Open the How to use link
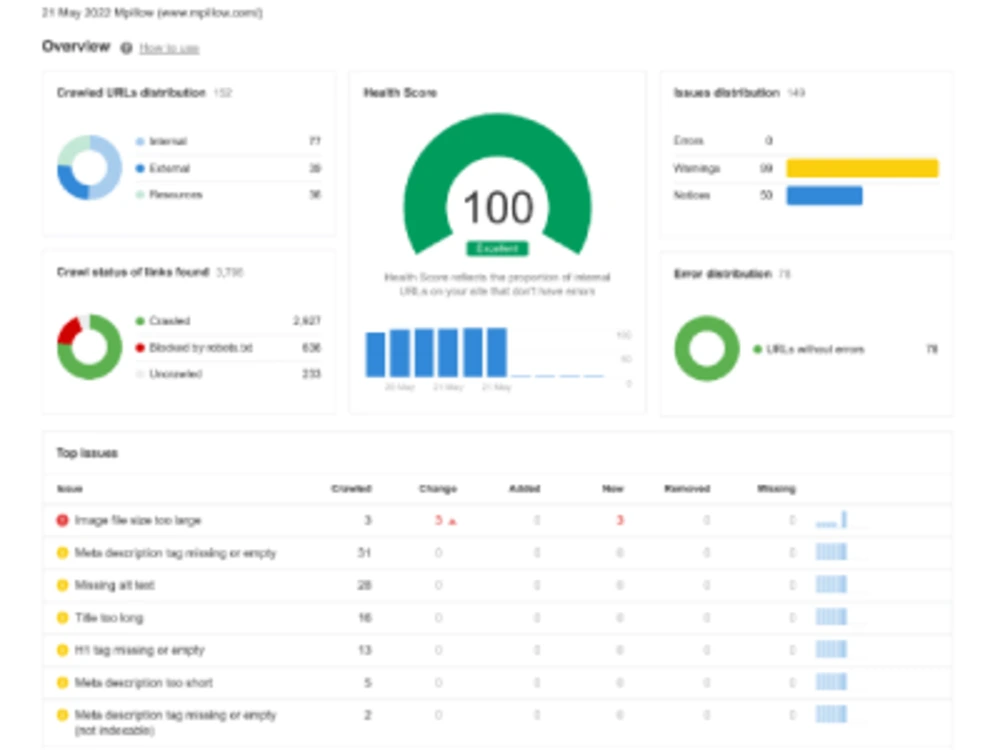The width and height of the screenshot is (1000, 750). (x=169, y=48)
